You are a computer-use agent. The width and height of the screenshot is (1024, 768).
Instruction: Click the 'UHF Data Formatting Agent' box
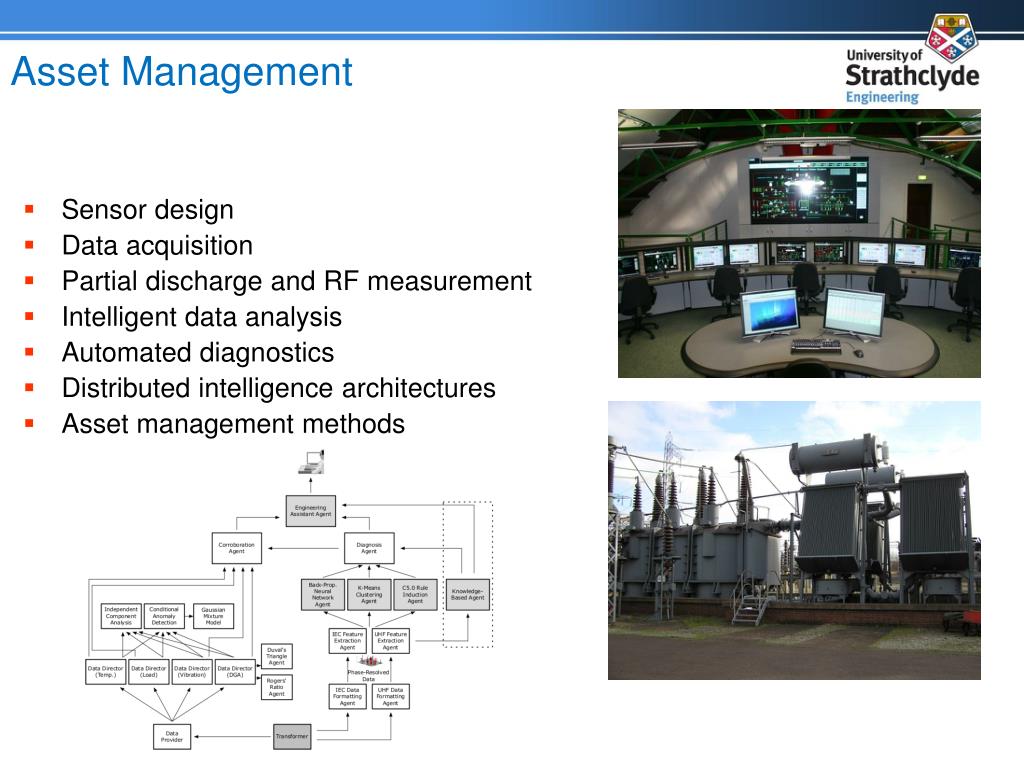391,696
